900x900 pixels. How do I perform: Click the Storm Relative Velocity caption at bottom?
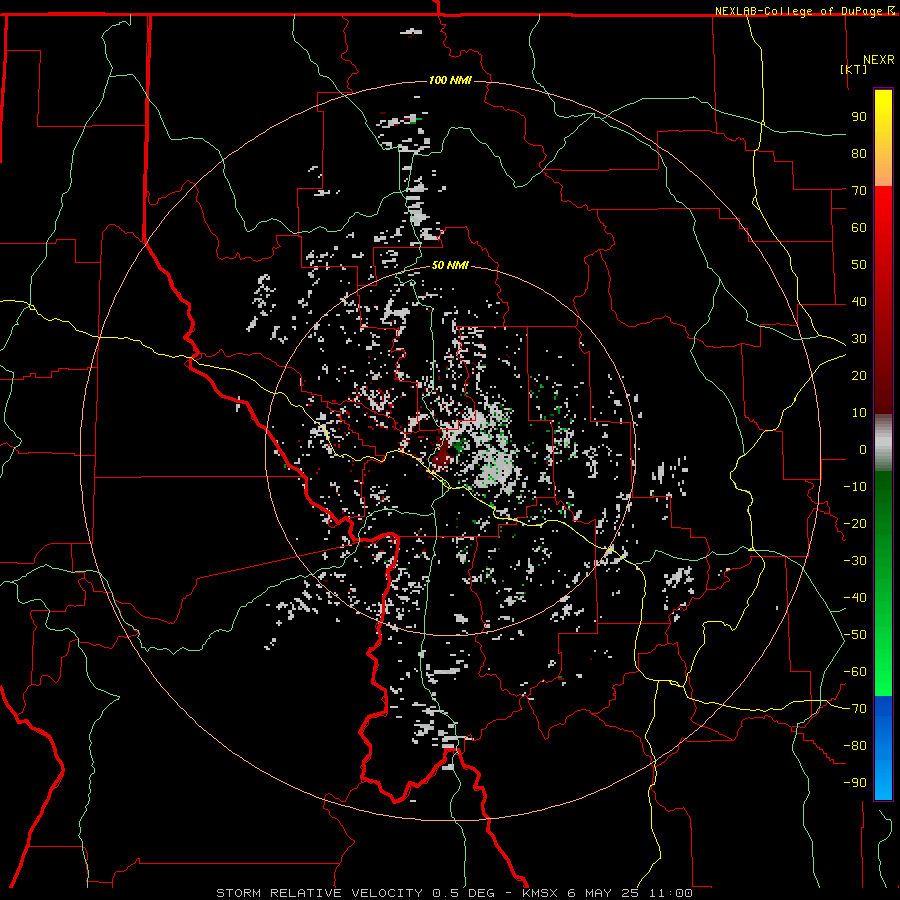point(454,893)
